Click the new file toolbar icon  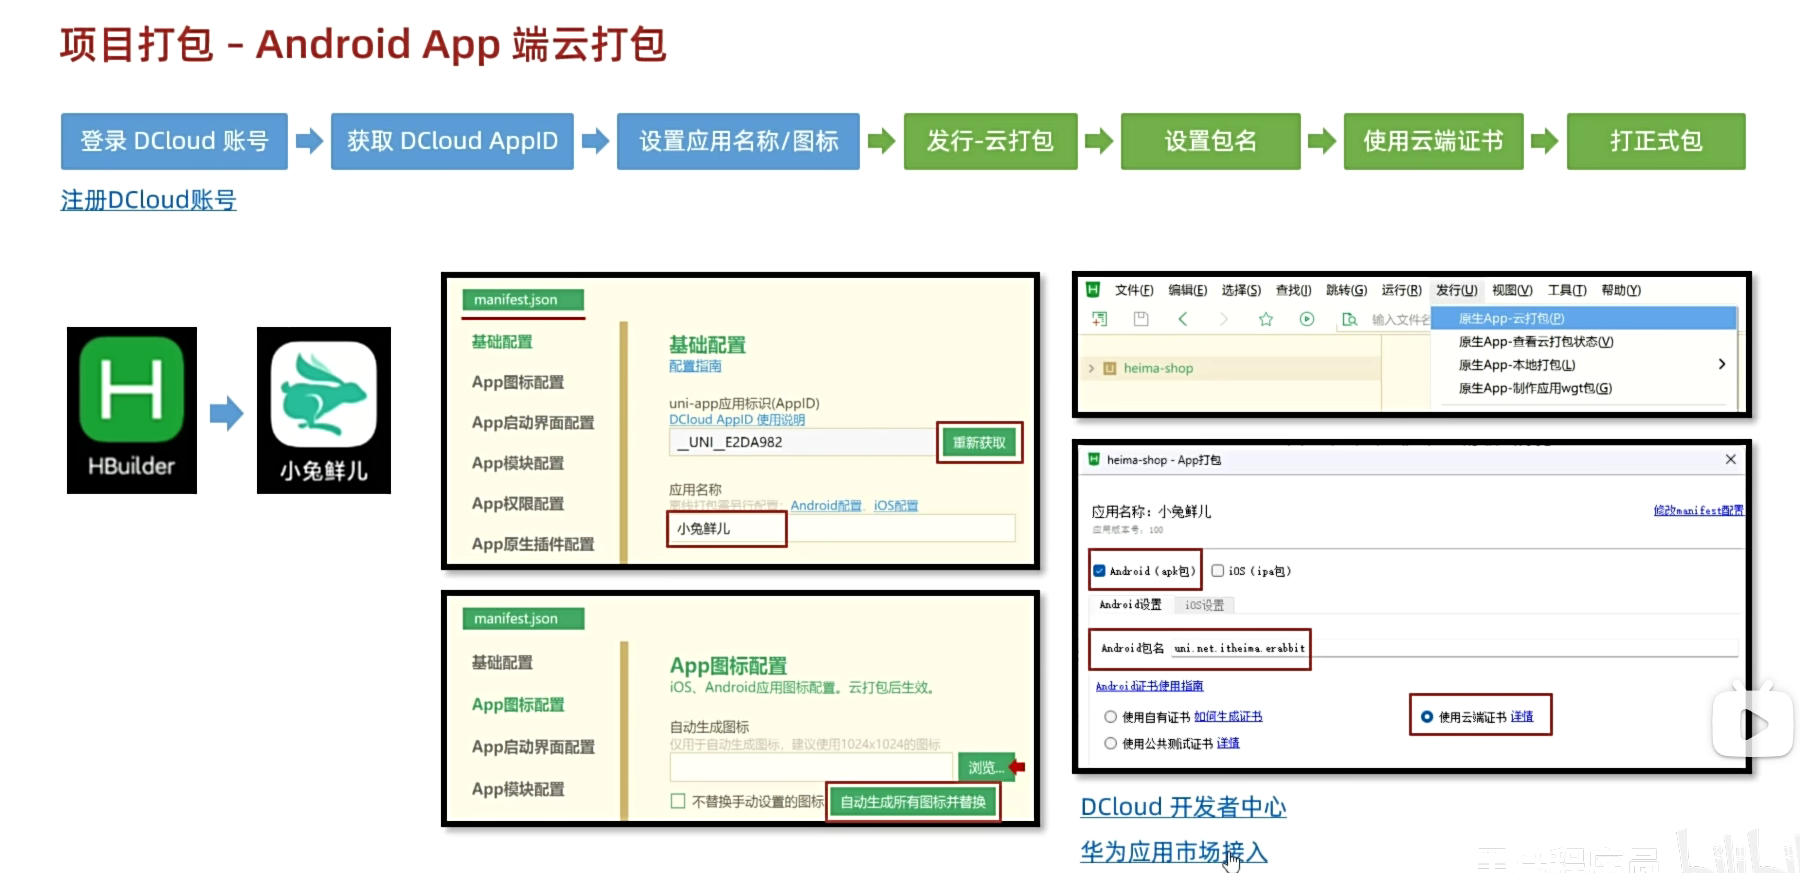(x=1100, y=319)
